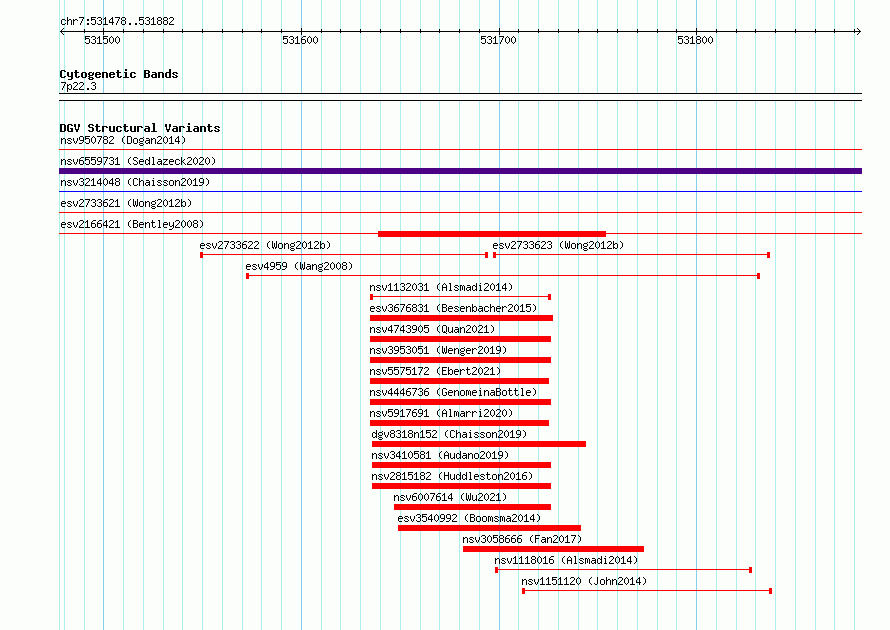This screenshot has width=890, height=630.
Task: Click the Cytogenetic Bands track title
Action: point(119,74)
